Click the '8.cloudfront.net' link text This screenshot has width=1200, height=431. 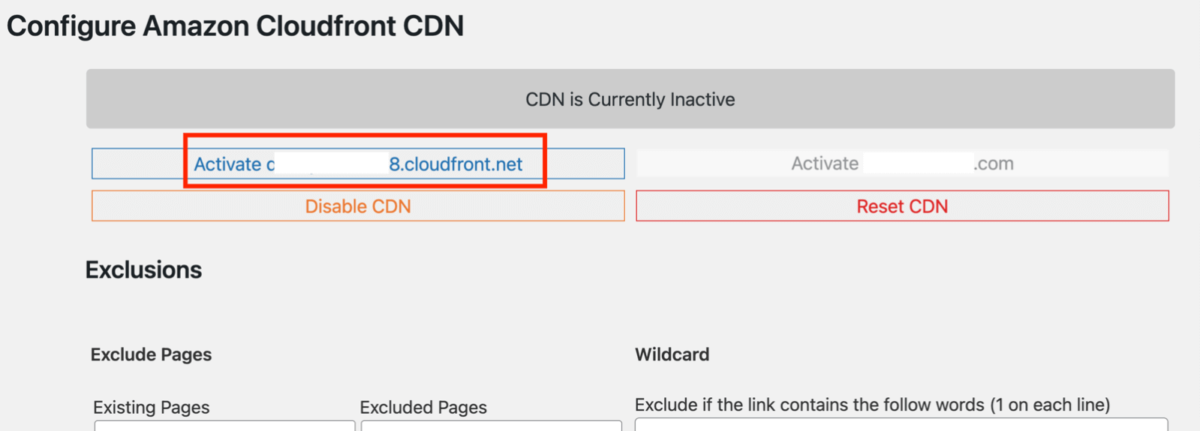pyautogui.click(x=456, y=164)
